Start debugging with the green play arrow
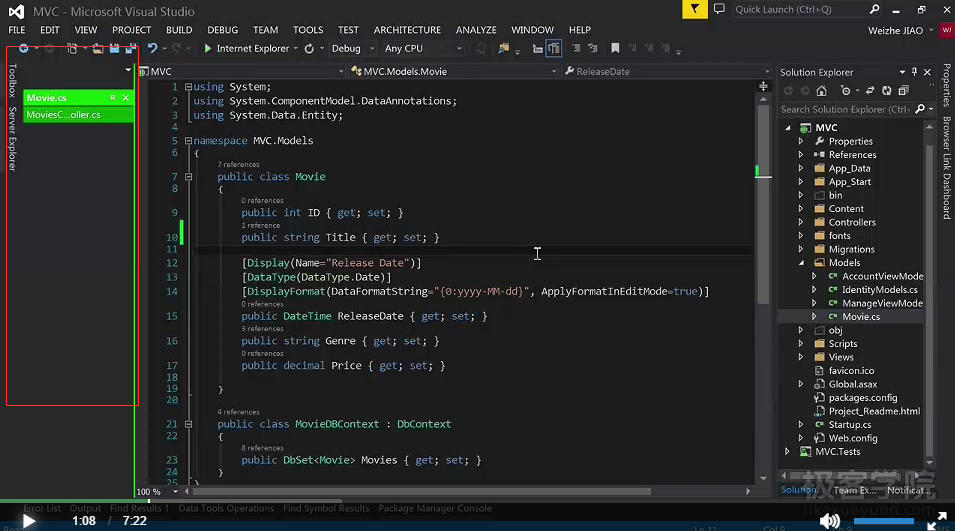Viewport: 955px width, 531px height. point(208,48)
